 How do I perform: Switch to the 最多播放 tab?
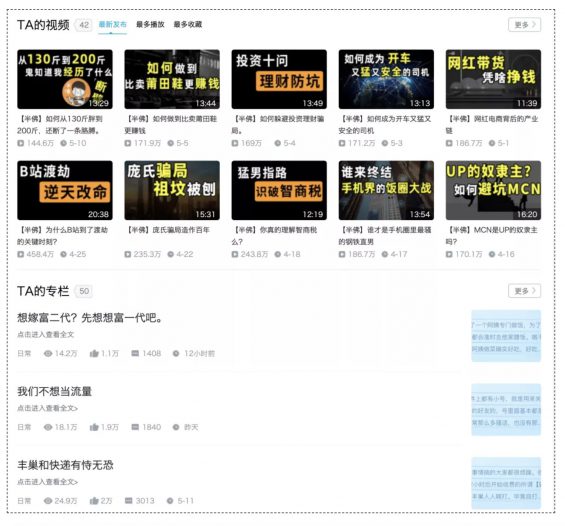coord(150,24)
